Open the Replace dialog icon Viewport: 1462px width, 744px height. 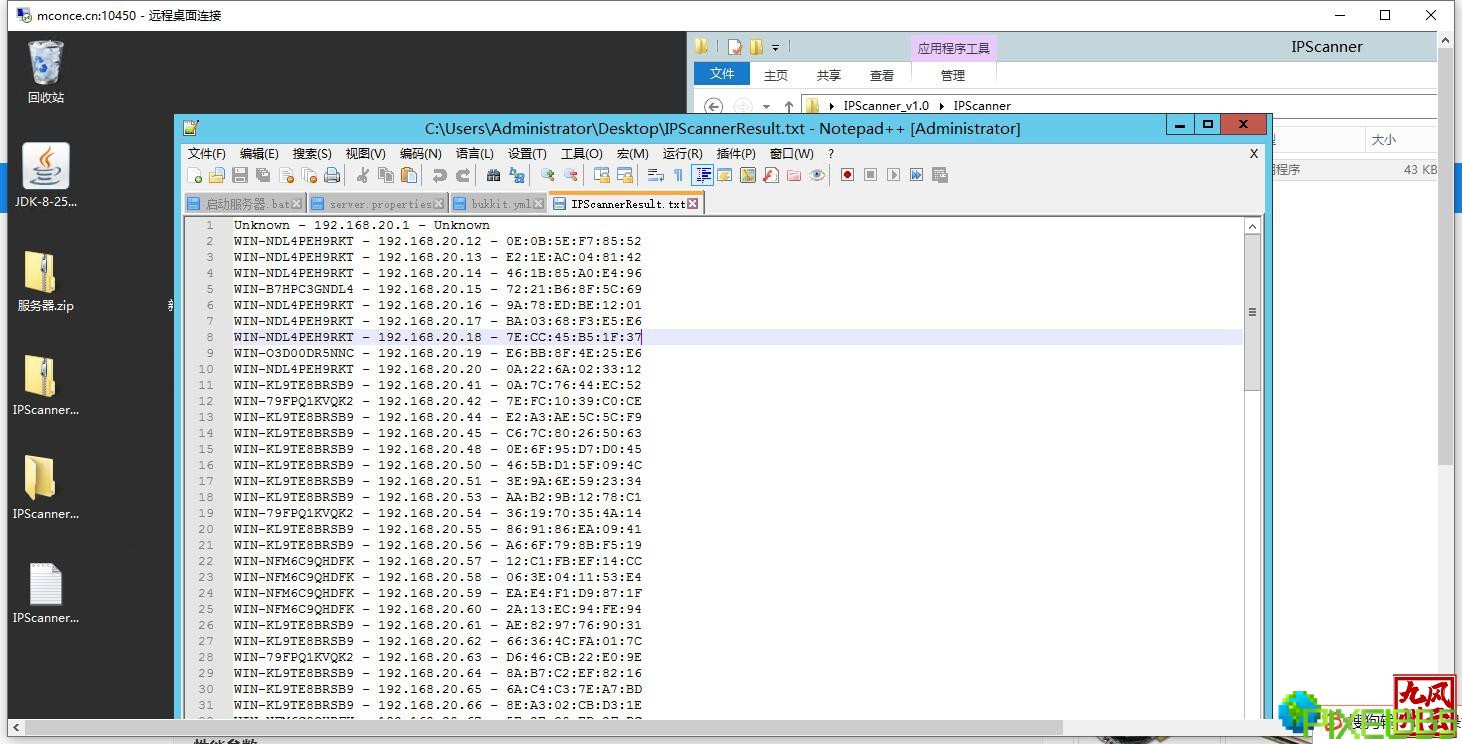(517, 175)
